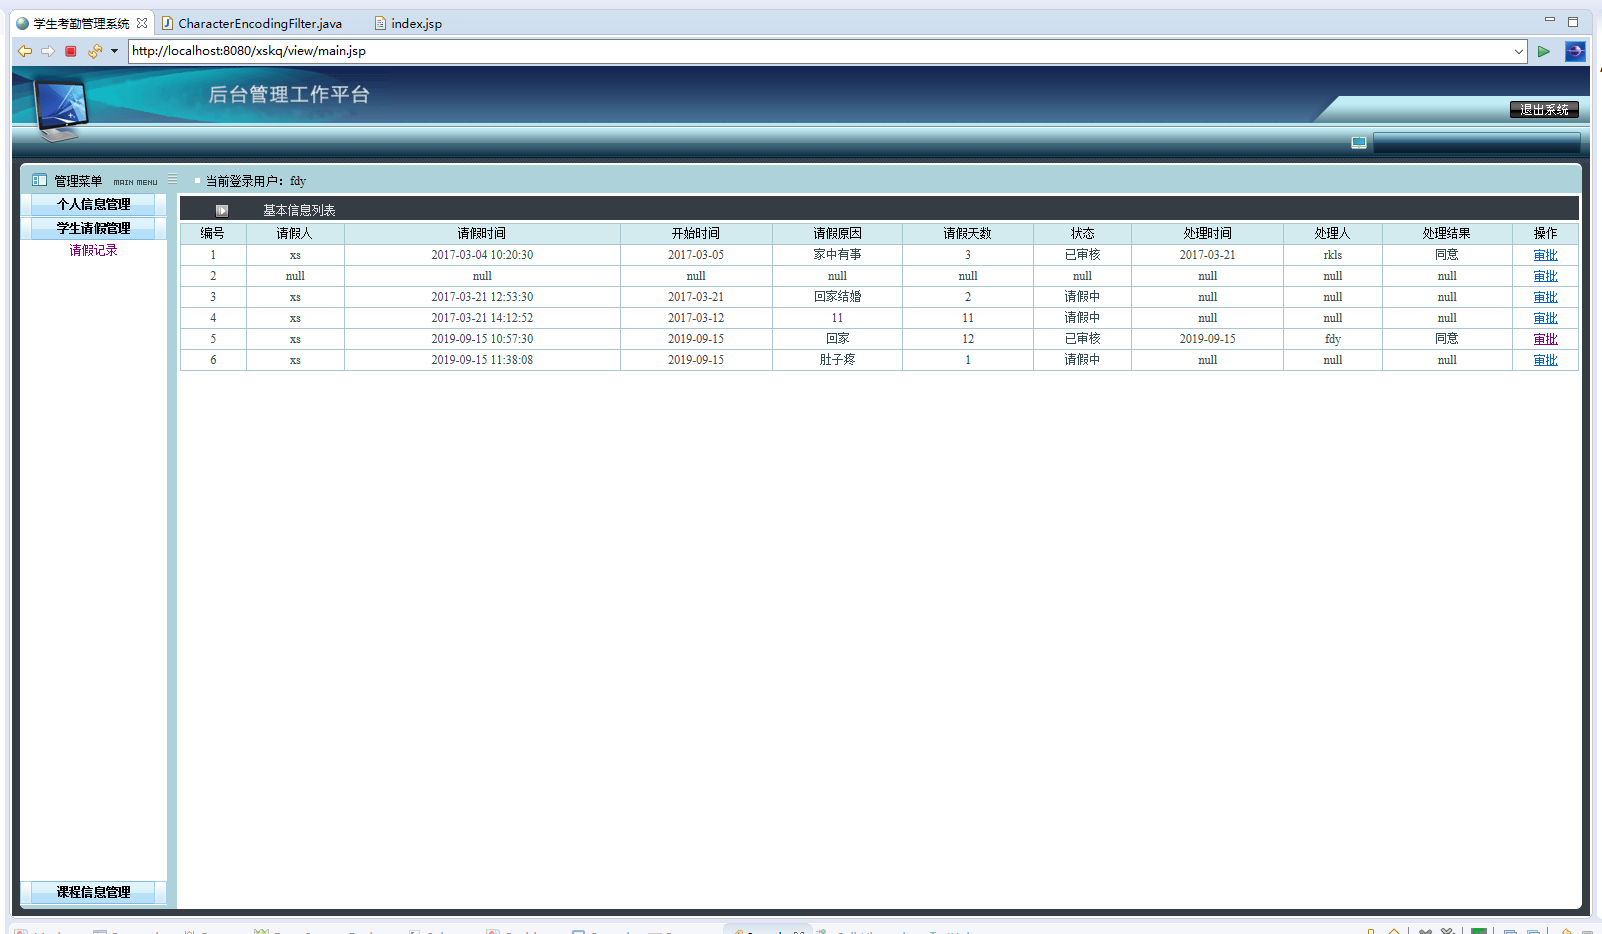Click the sidebar collapse handle icon
This screenshot has width=1602, height=934.
pyautogui.click(x=173, y=180)
